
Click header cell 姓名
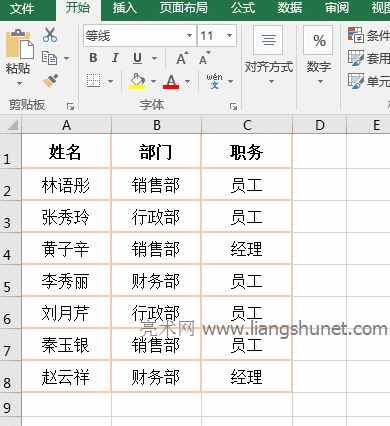66,151
